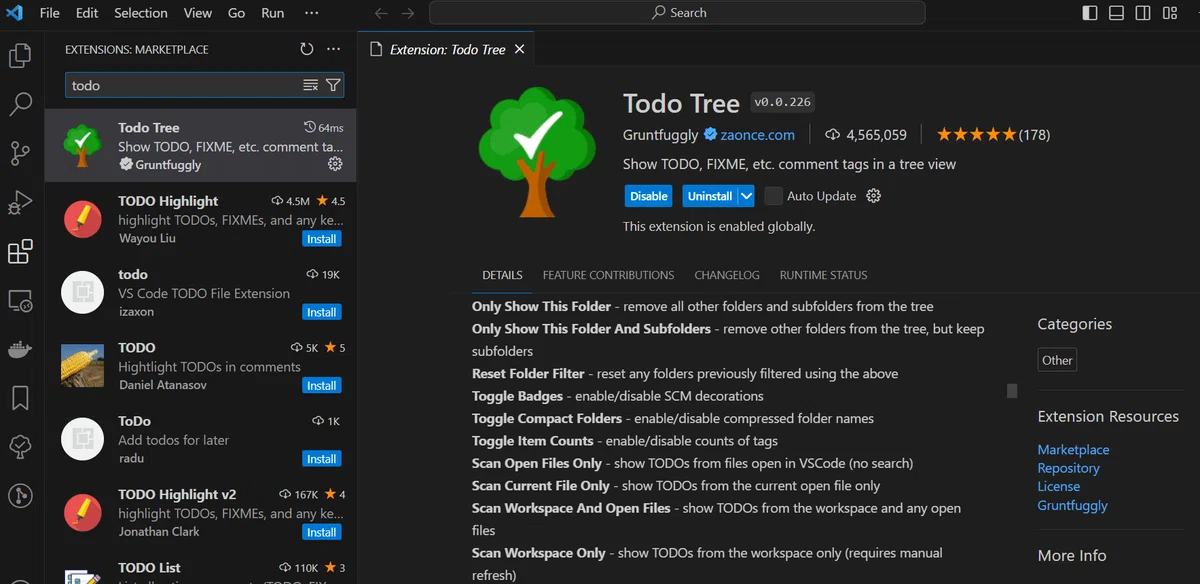This screenshot has width=1200, height=584.
Task: Open the extensions filter menu
Action: coord(333,85)
